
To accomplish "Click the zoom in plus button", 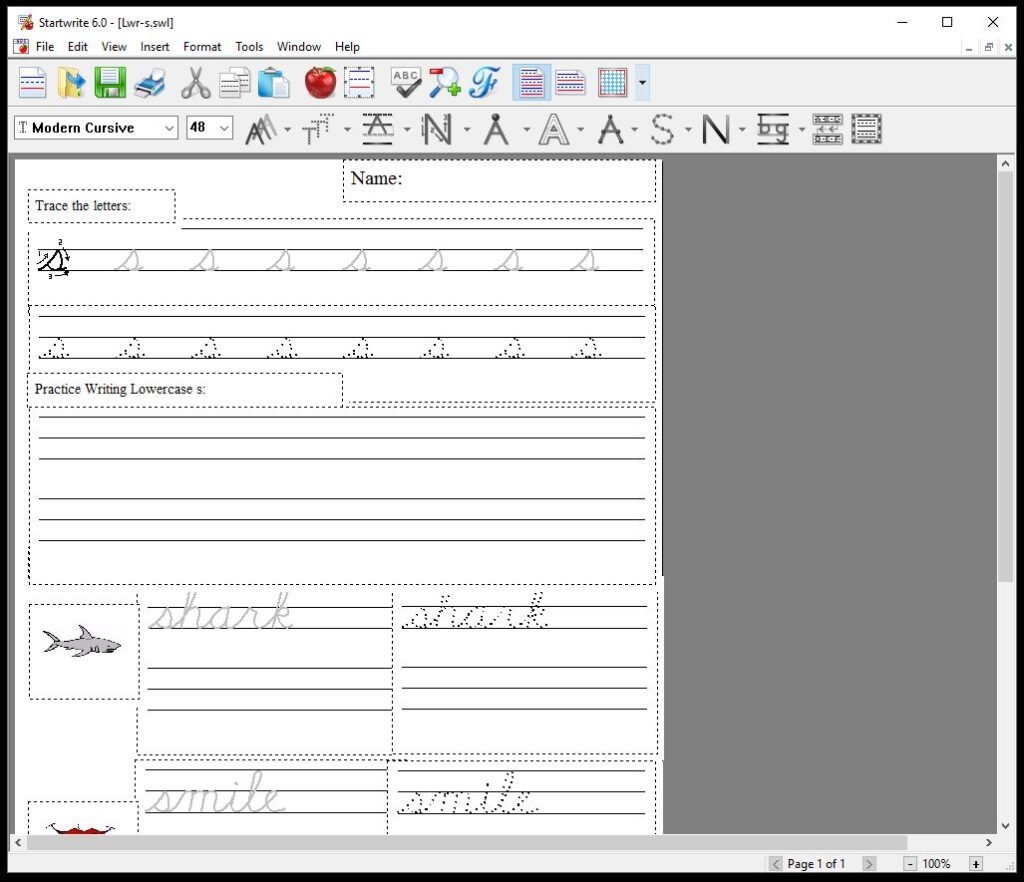I will pos(975,864).
